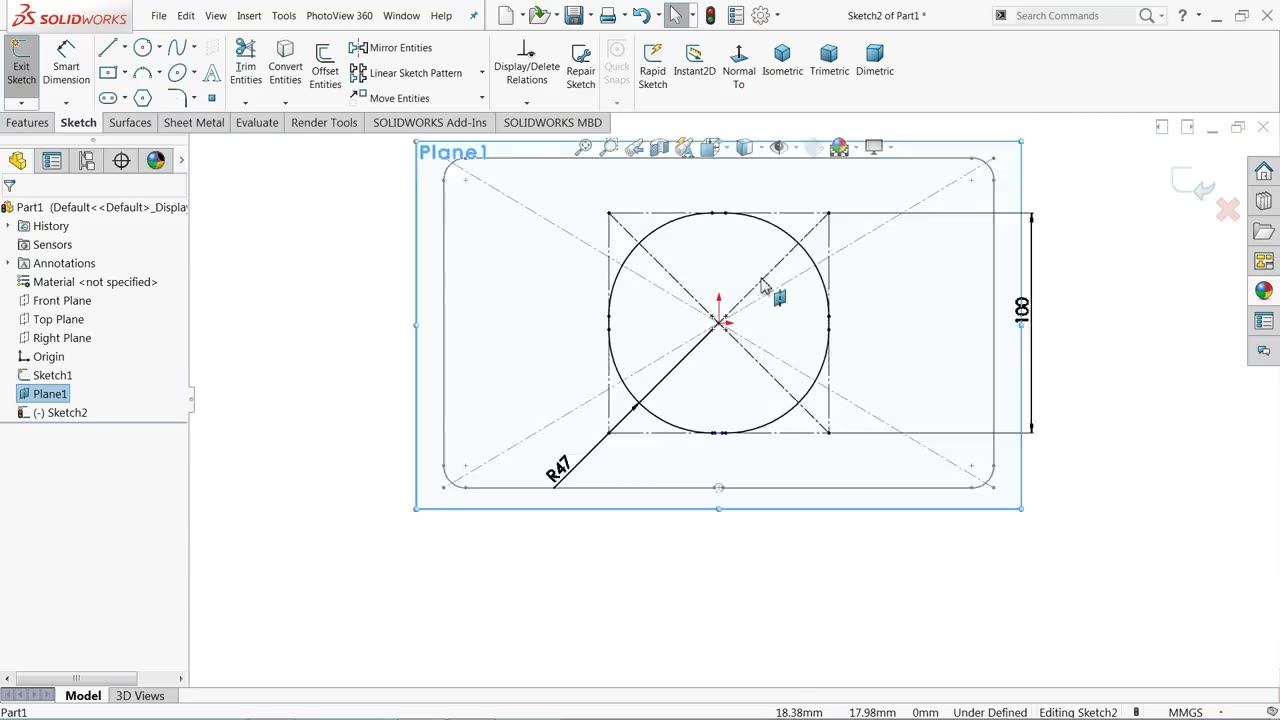Click the Repair Sketch tool
This screenshot has height=720, width=1280.
click(581, 66)
